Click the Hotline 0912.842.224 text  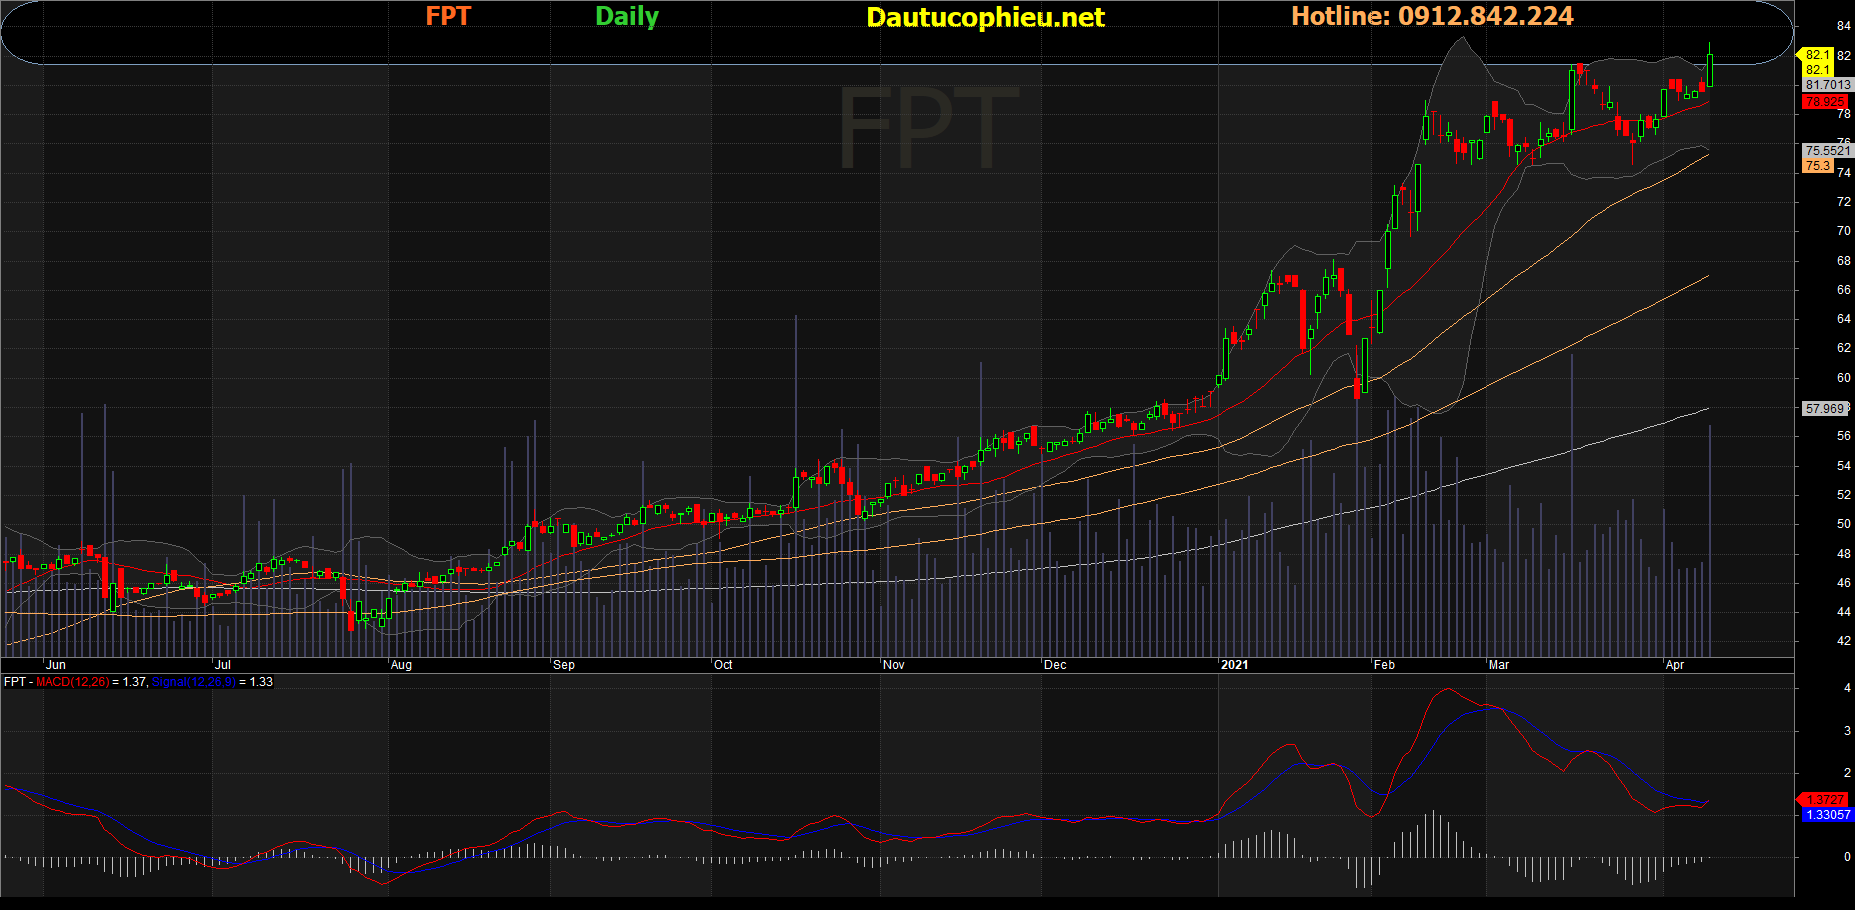point(1432,16)
